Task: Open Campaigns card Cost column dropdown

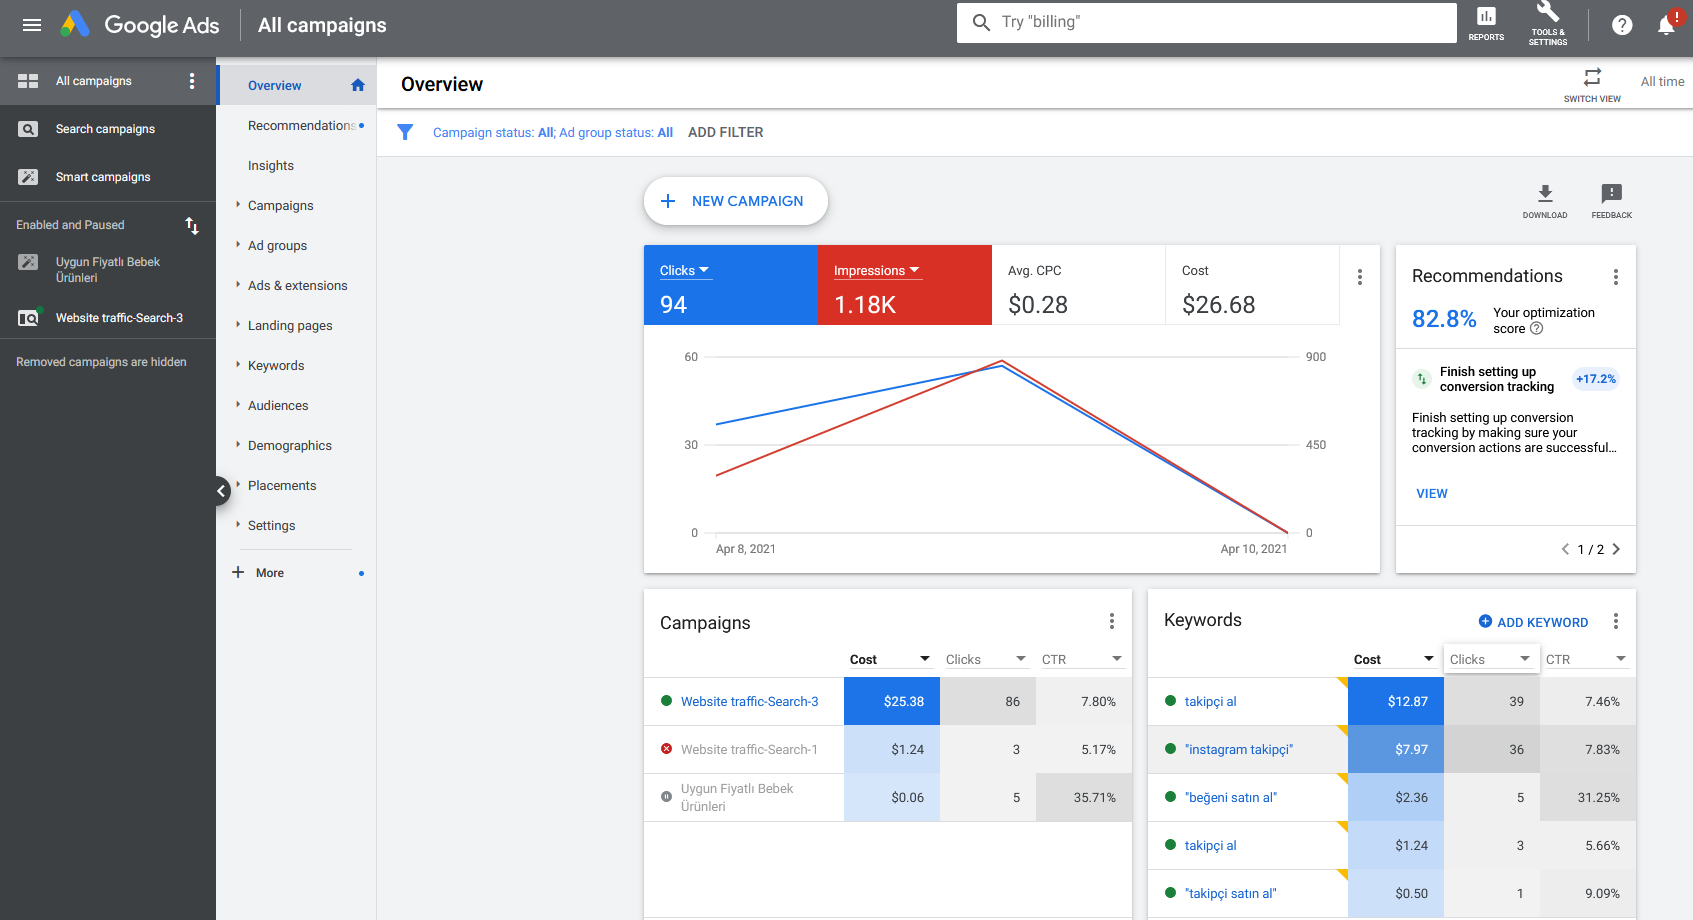Action: (890, 659)
